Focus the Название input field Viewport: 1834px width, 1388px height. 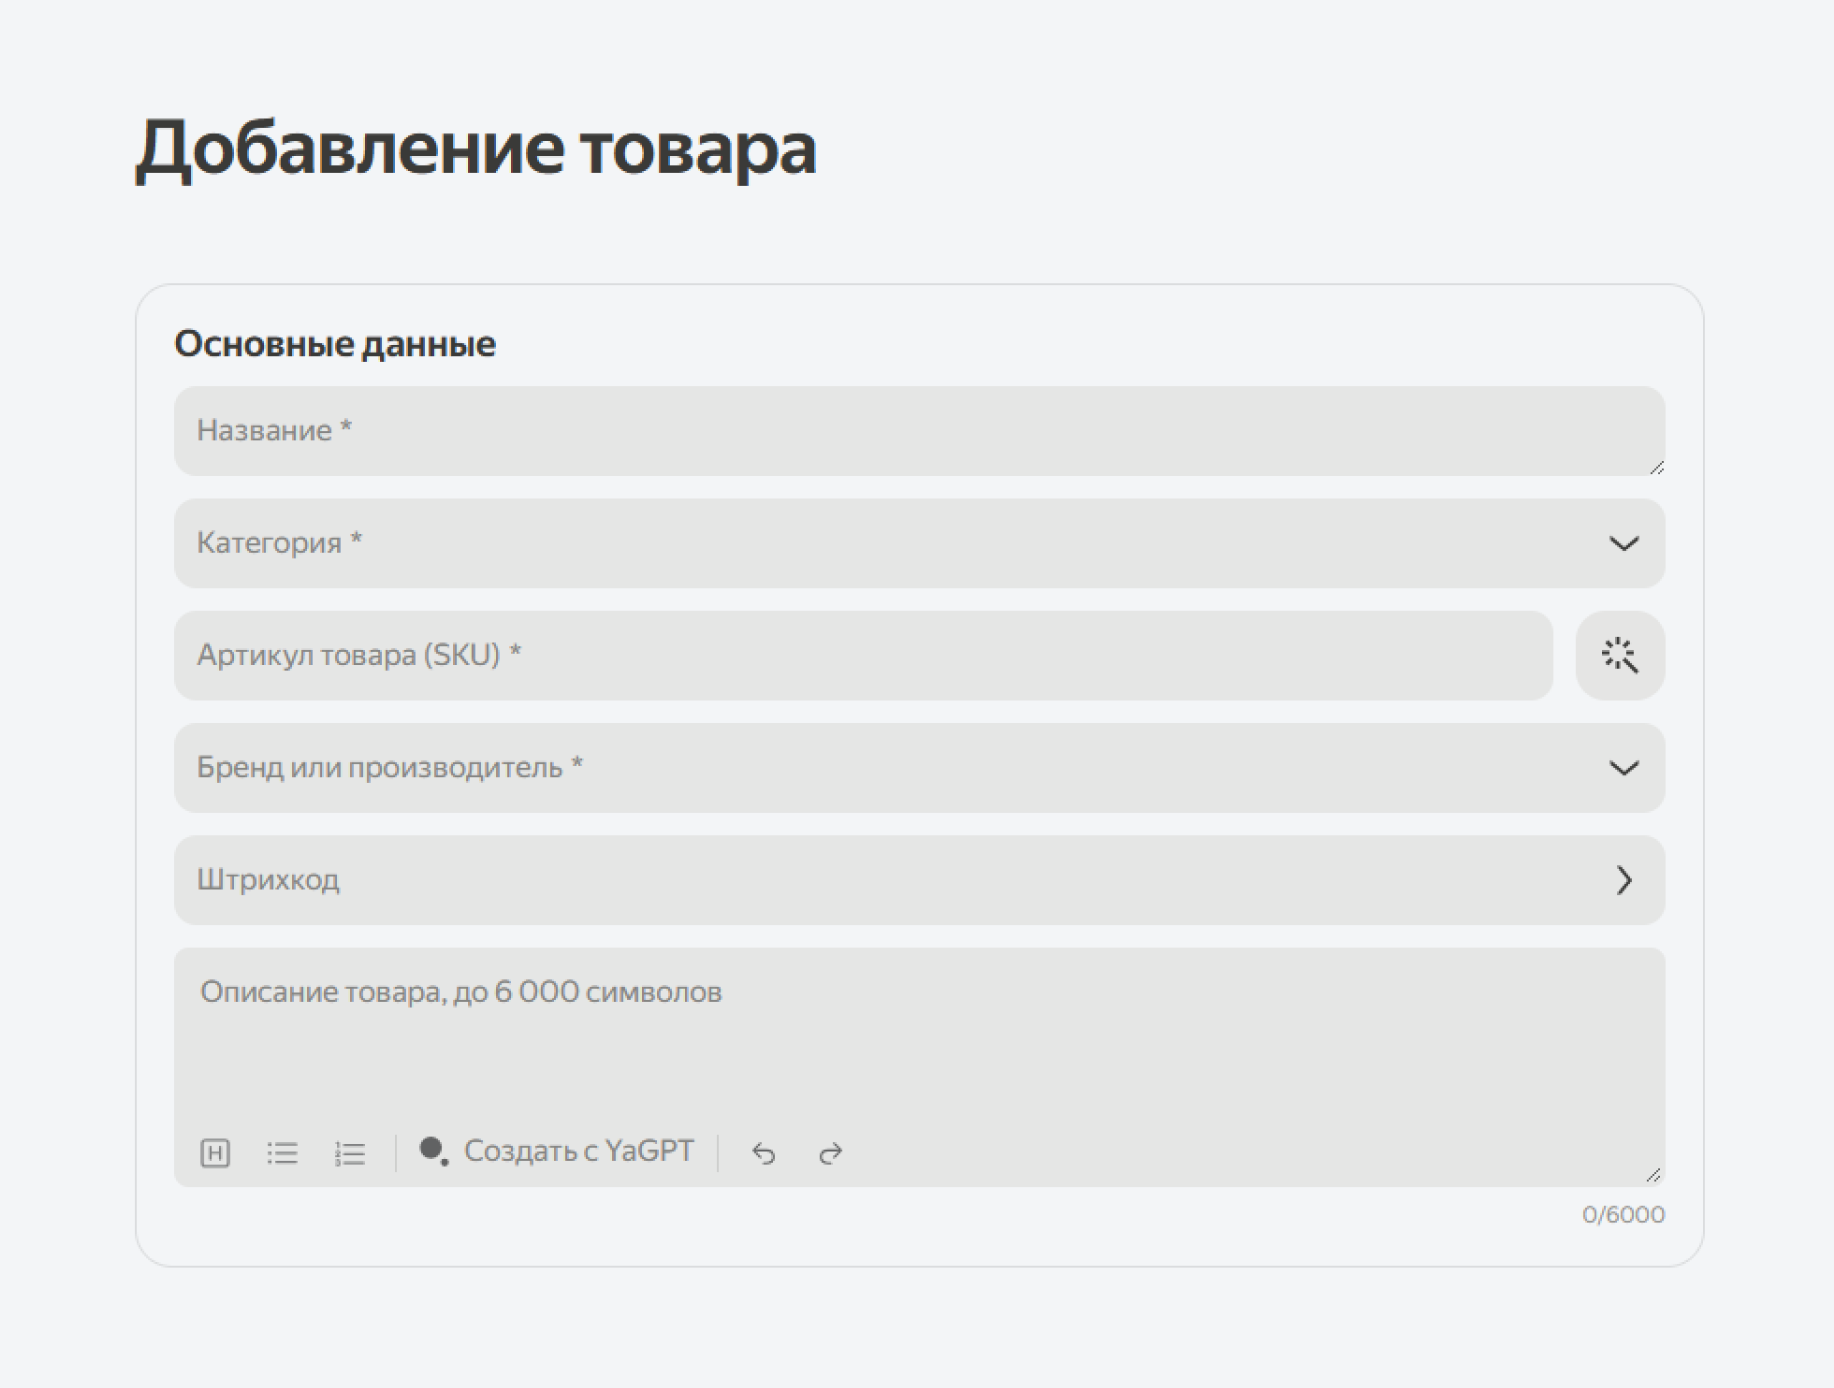click(x=900, y=431)
